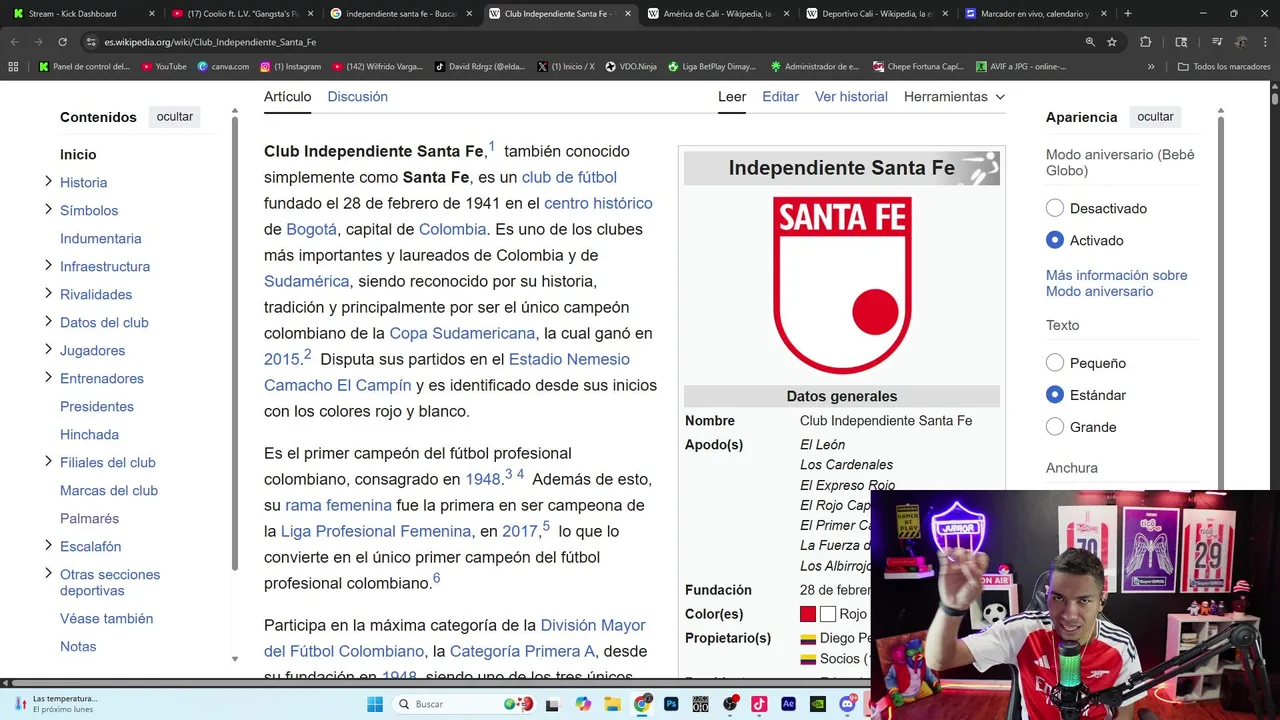The image size is (1280, 720).
Task: Switch to the Artículo tab
Action: tap(287, 97)
